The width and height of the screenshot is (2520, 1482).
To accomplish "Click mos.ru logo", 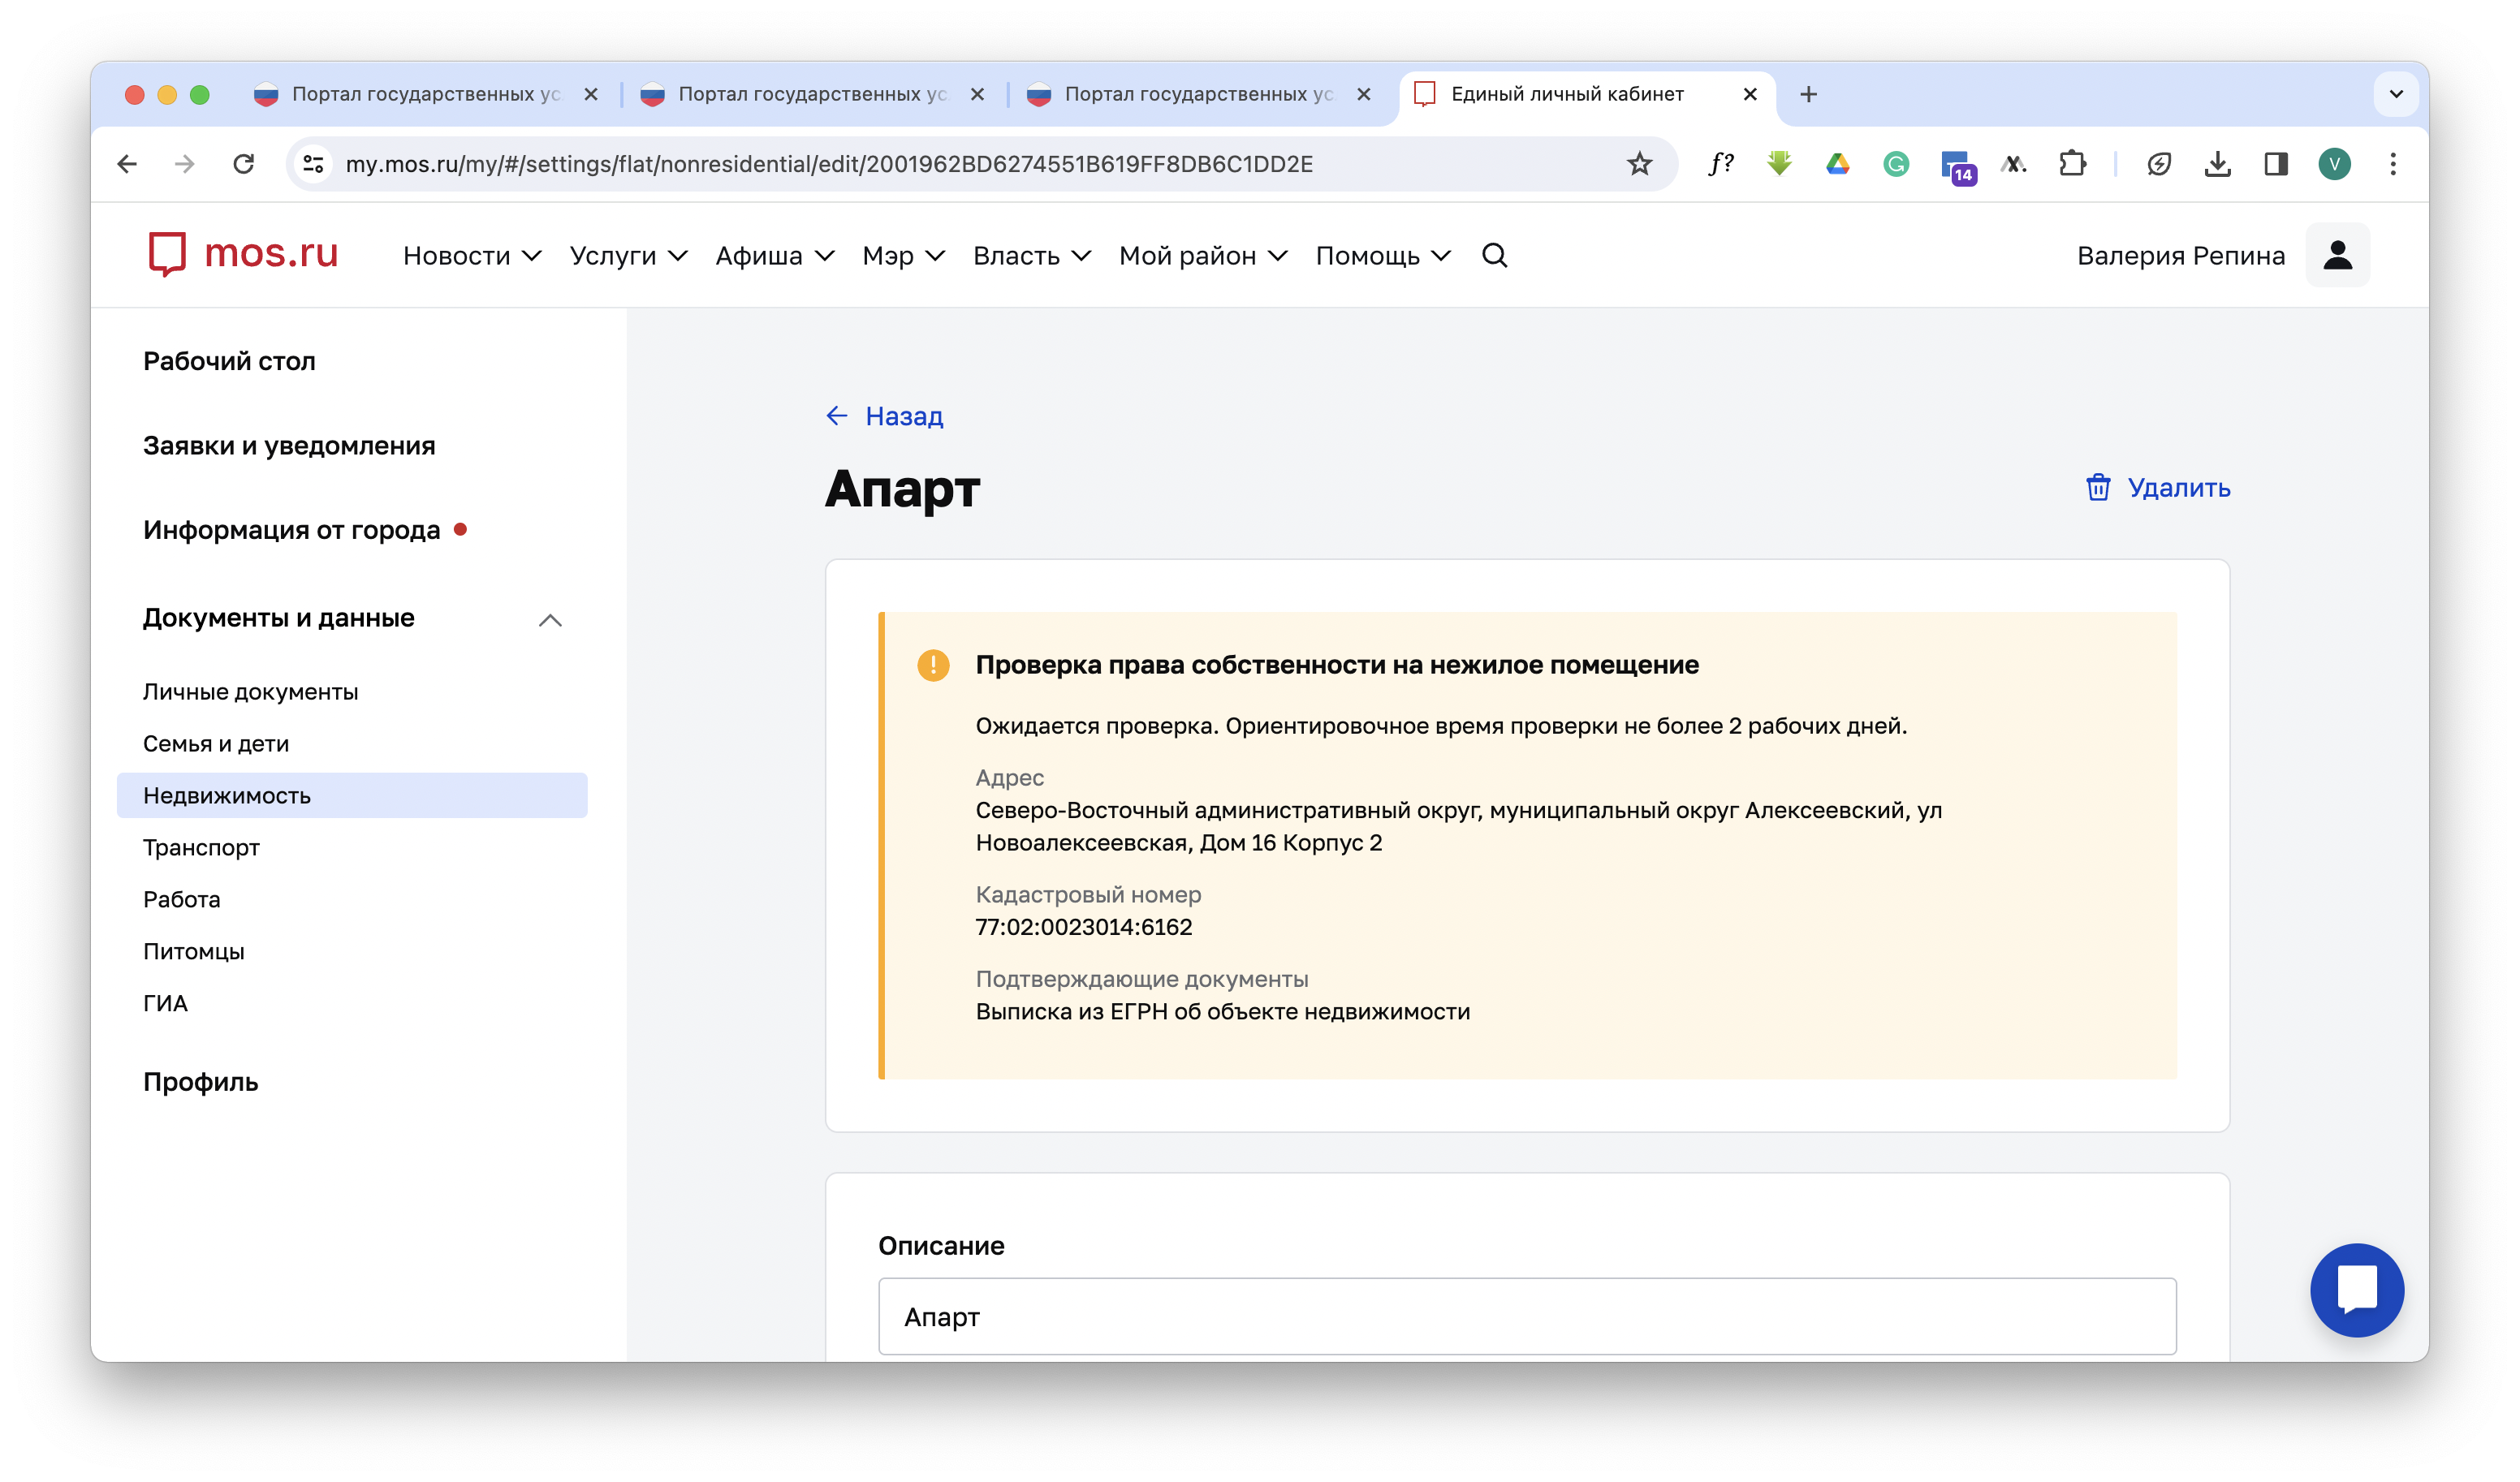I will [x=243, y=254].
